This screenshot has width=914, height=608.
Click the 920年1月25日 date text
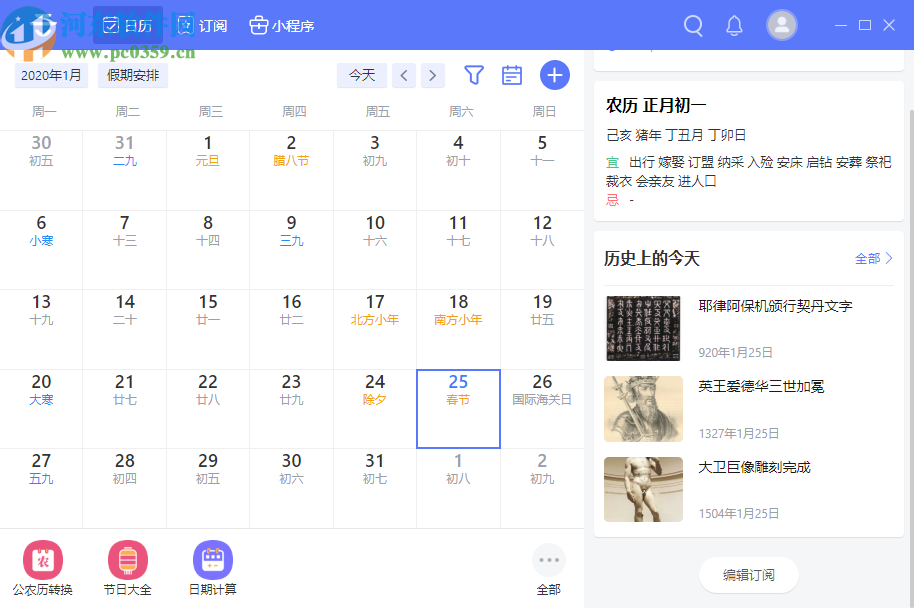click(x=736, y=353)
